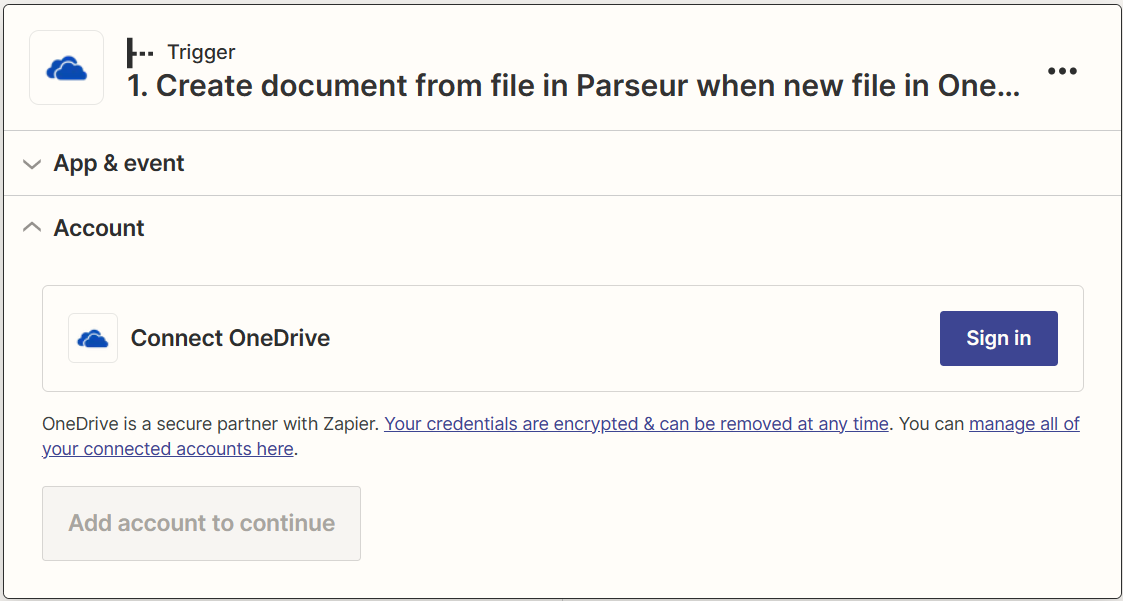Click the upward chevron icon next to Account
The image size is (1123, 601).
click(31, 227)
